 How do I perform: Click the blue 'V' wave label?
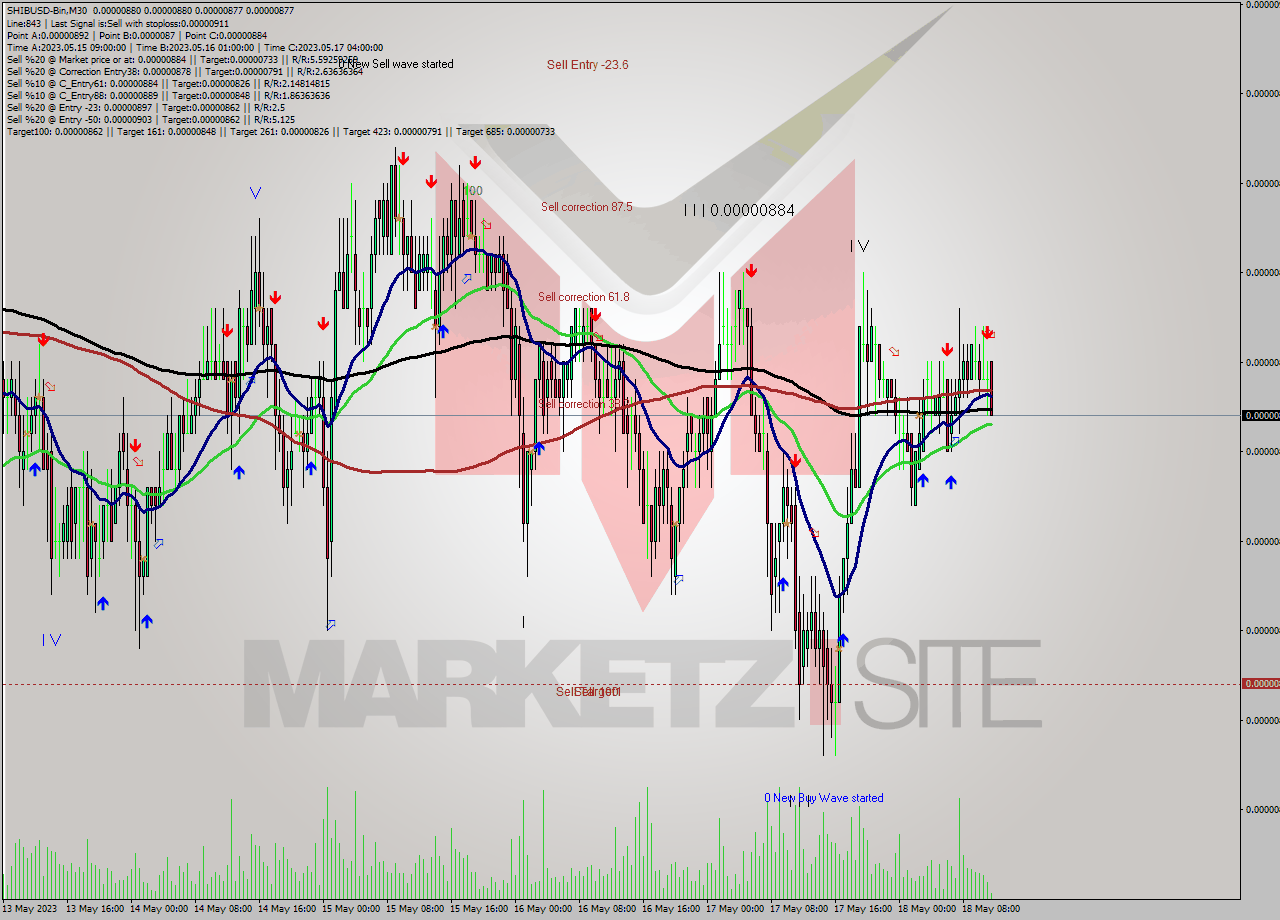coord(256,193)
